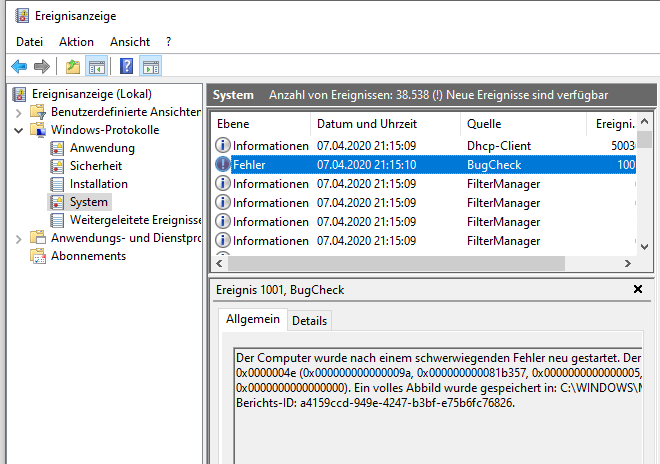Open the ? help menu

(168, 42)
